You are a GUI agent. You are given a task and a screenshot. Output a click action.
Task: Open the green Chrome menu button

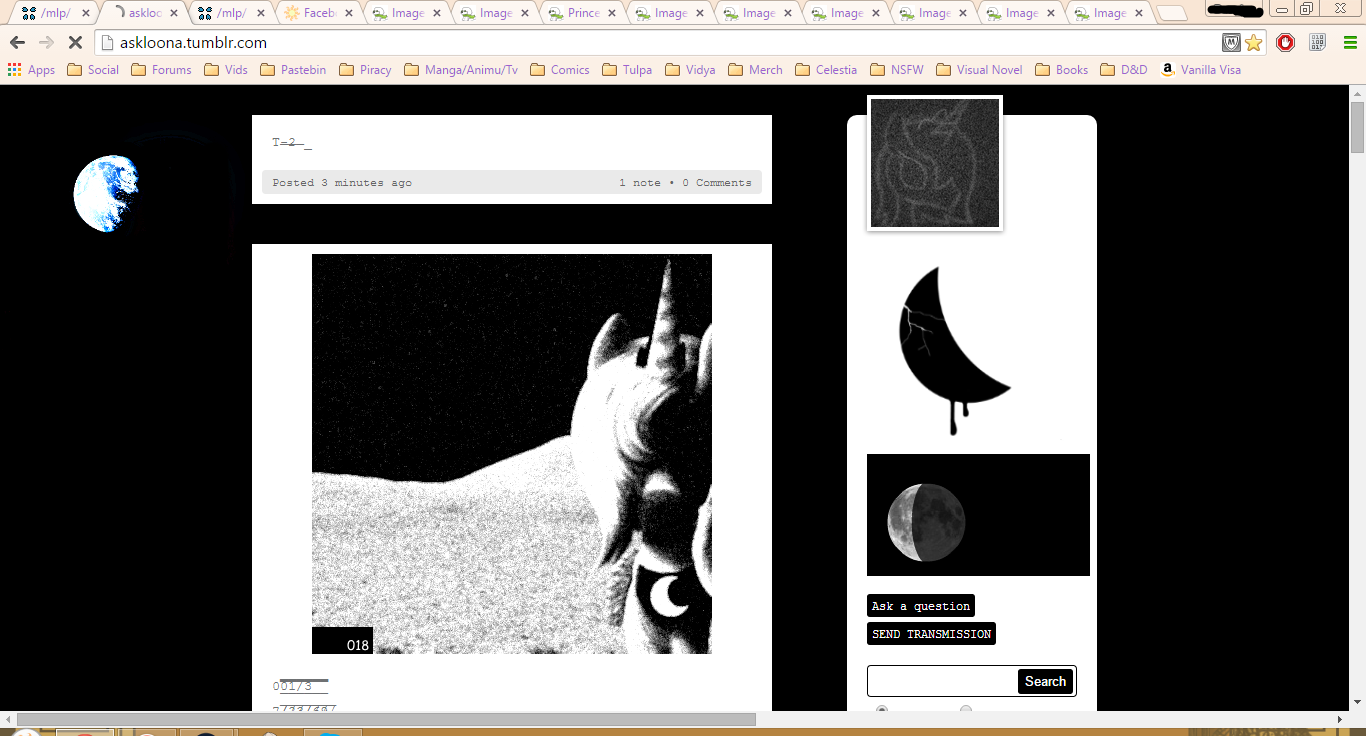point(1349,43)
